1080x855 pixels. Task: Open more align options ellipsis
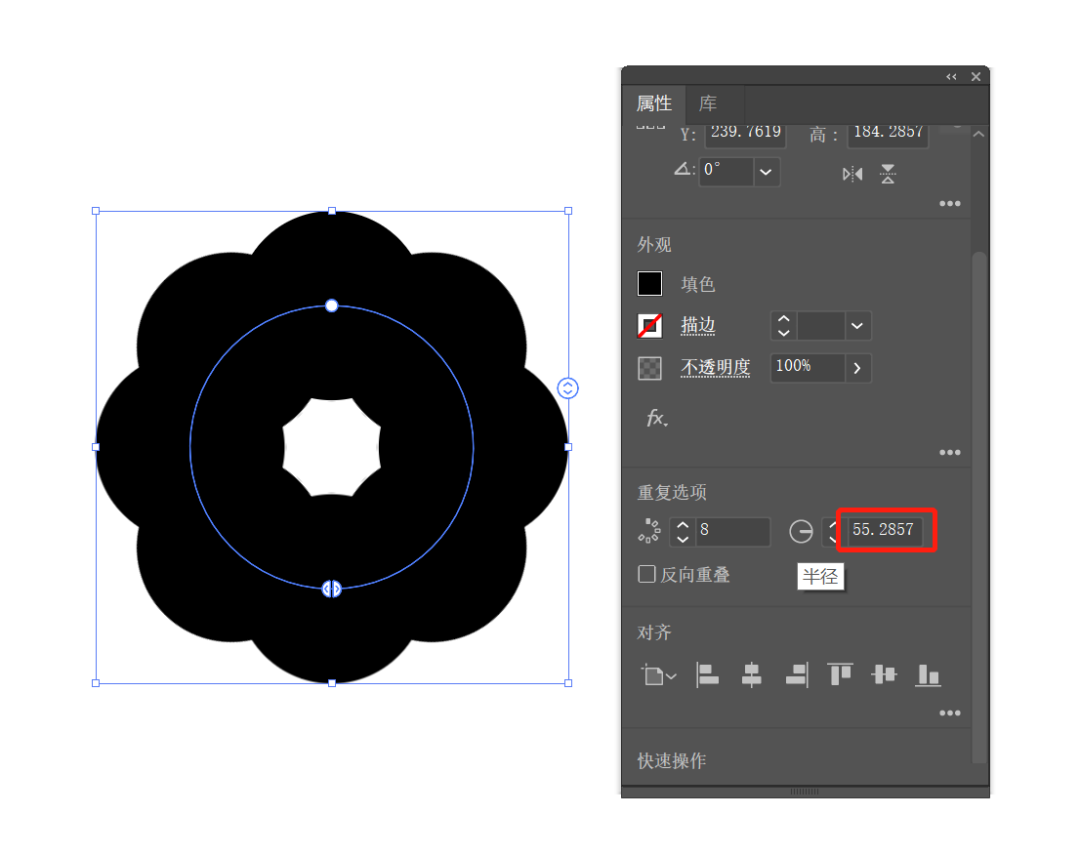click(950, 713)
